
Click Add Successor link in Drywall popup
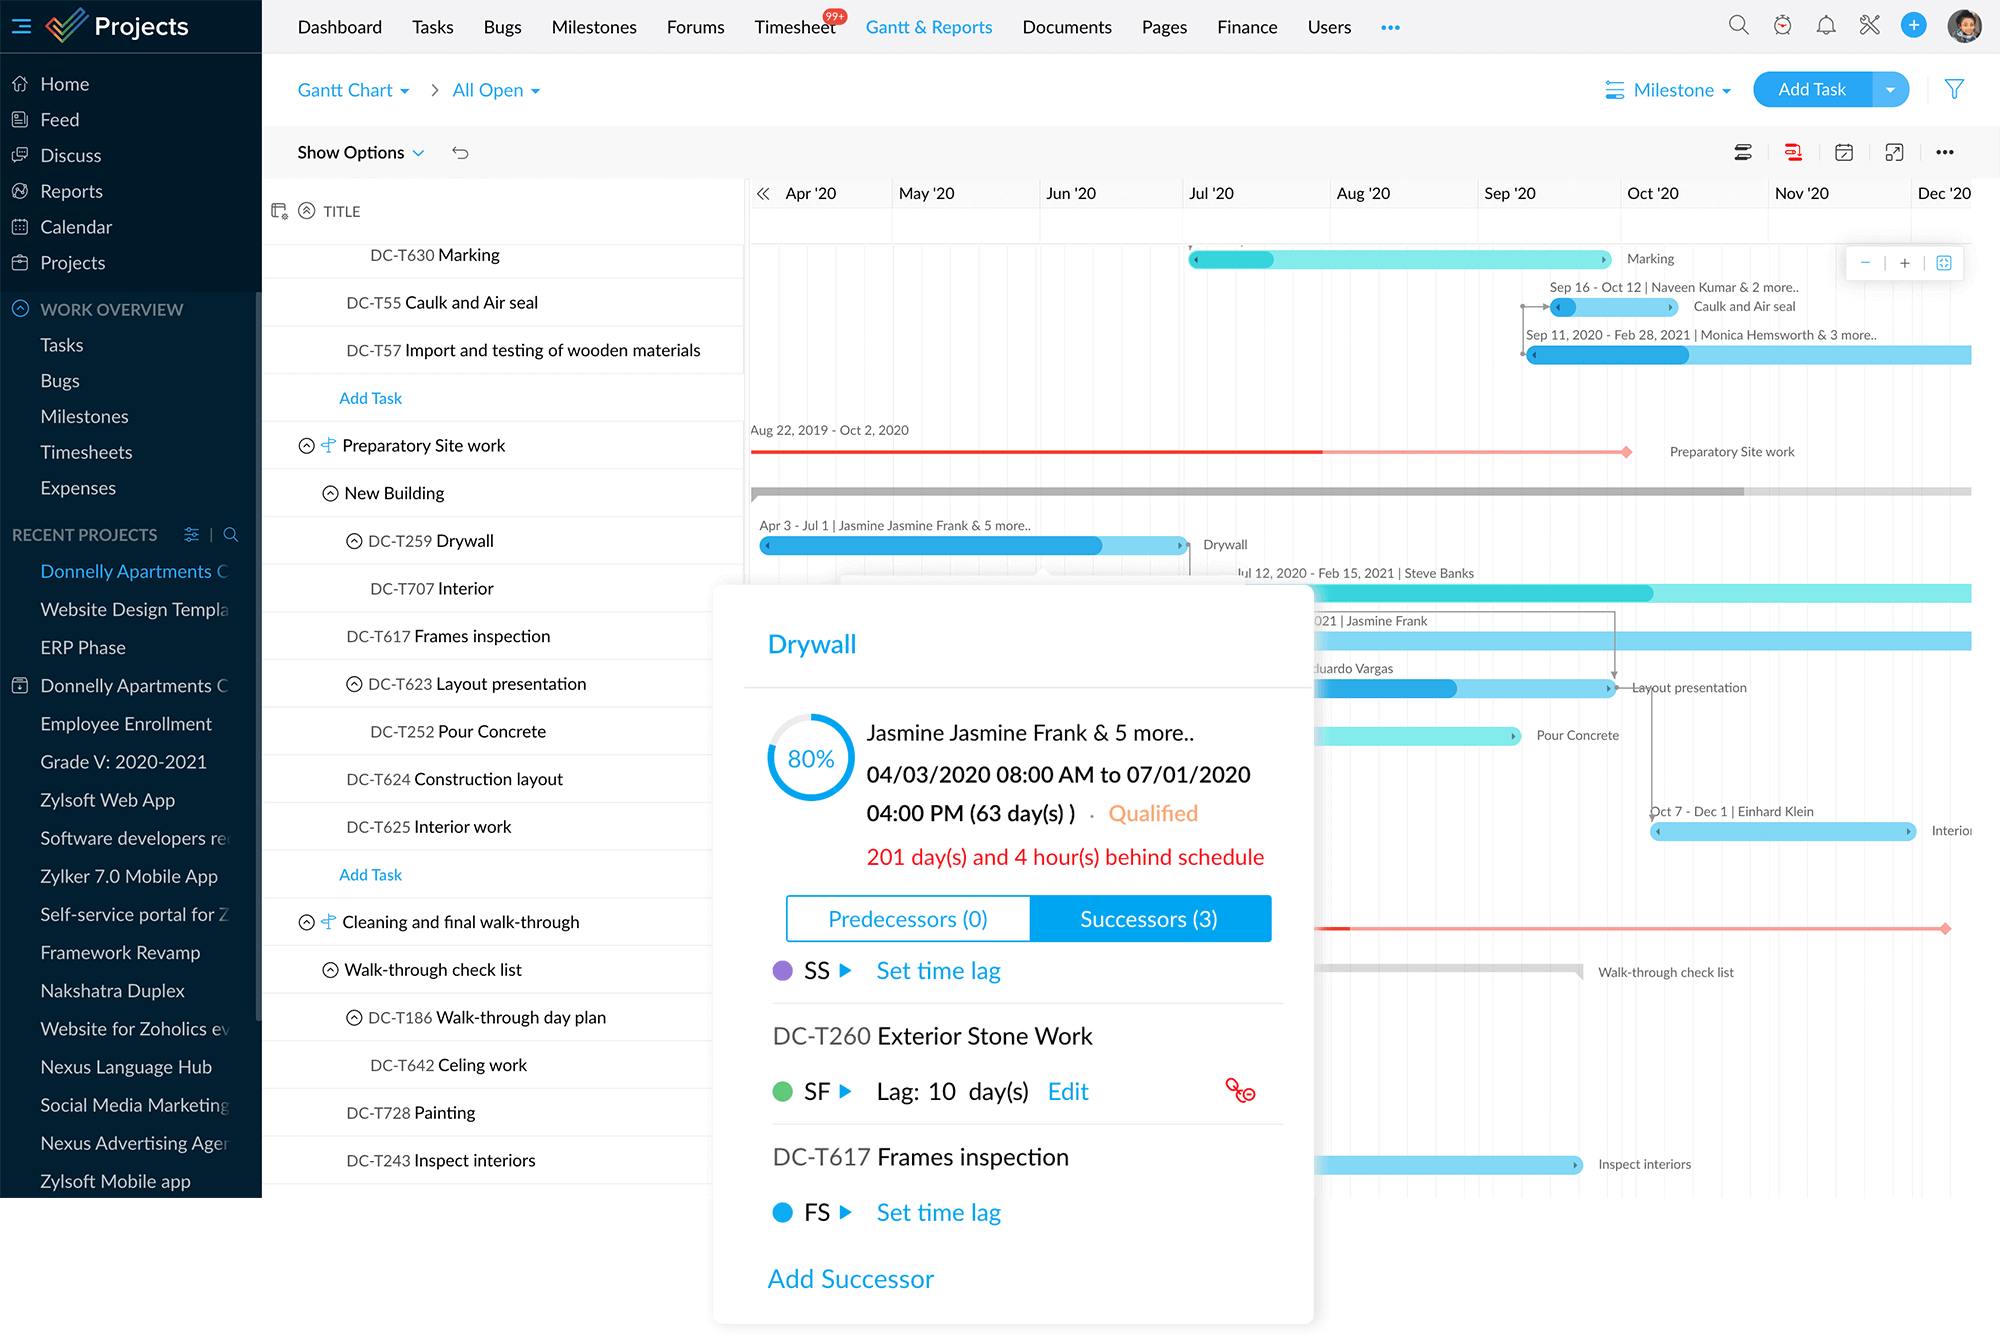coord(848,1278)
